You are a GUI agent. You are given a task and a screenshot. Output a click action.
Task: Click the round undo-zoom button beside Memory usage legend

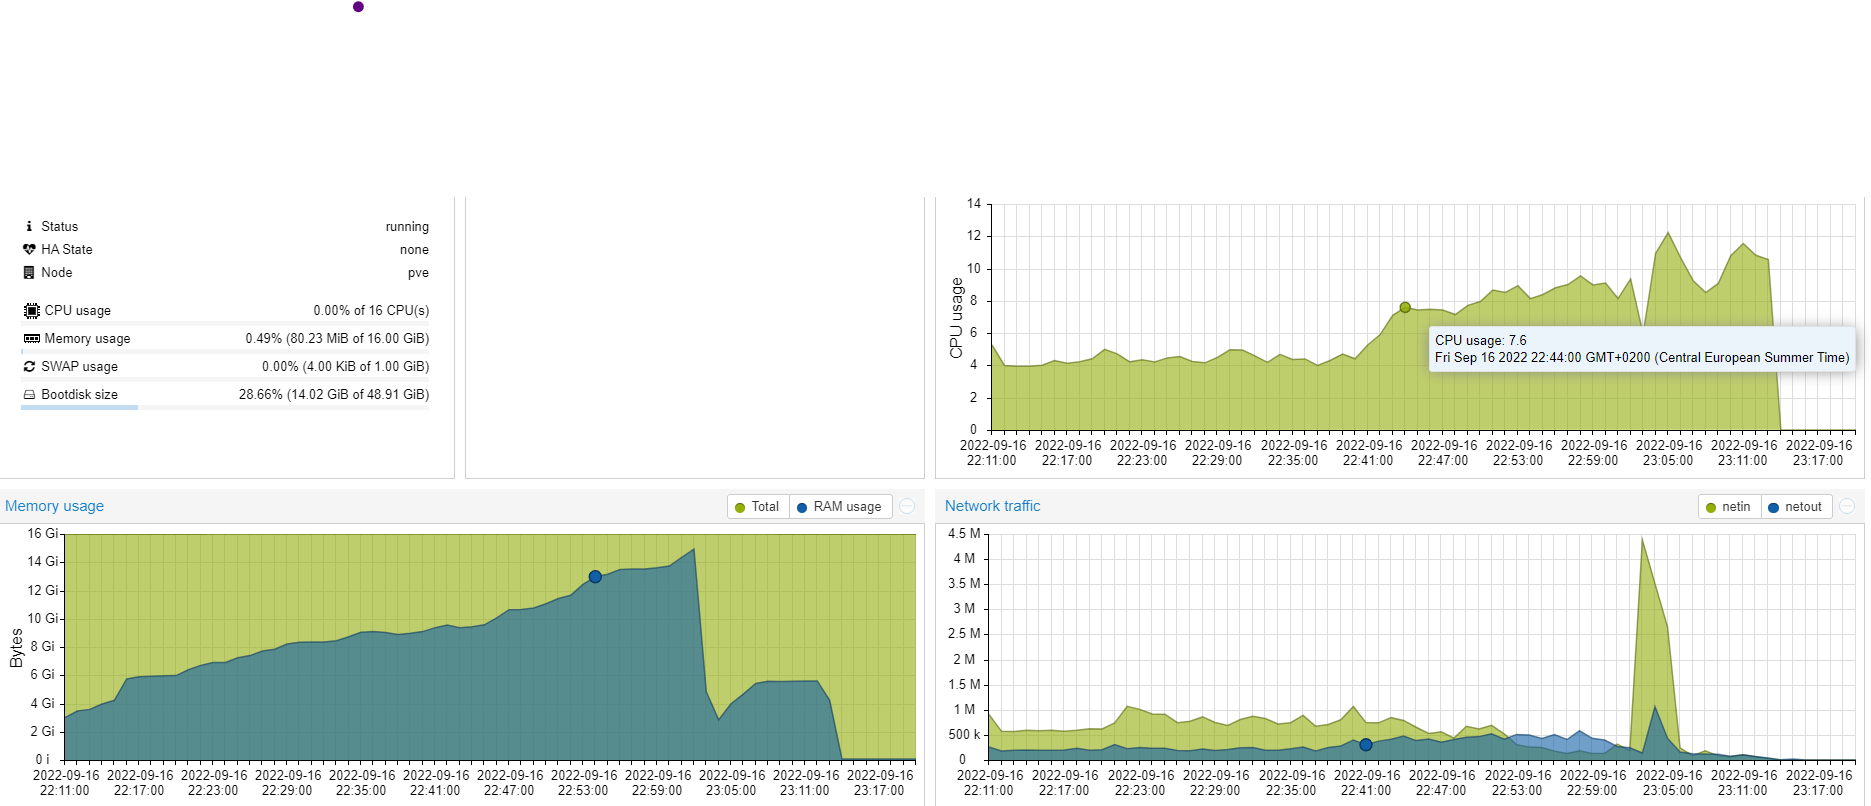coord(907,507)
